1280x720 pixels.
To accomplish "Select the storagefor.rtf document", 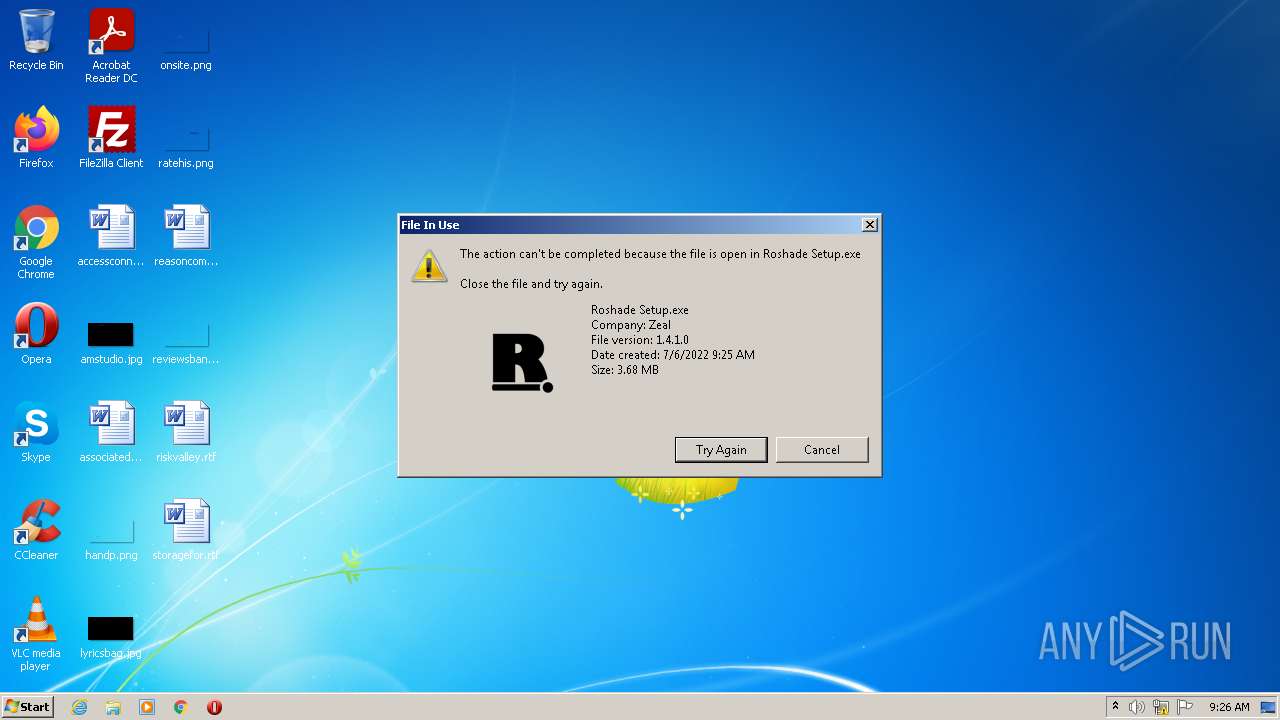I will click(186, 530).
